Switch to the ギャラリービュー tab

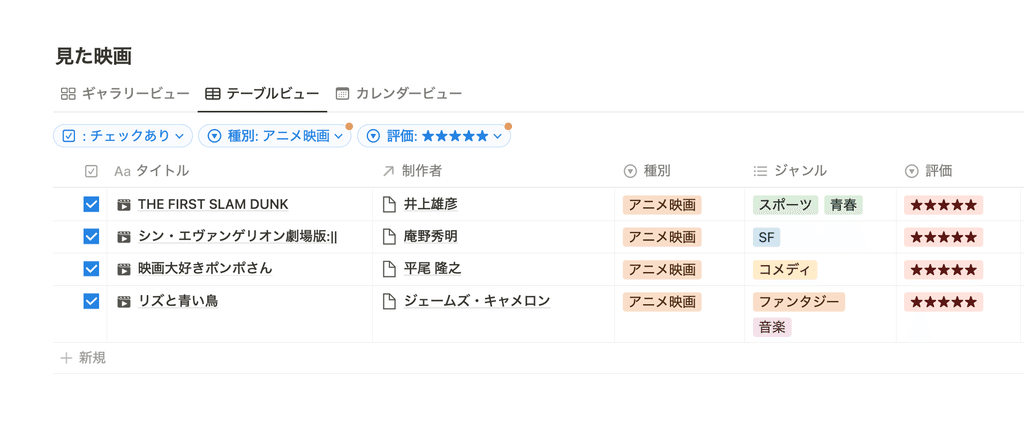click(x=125, y=93)
